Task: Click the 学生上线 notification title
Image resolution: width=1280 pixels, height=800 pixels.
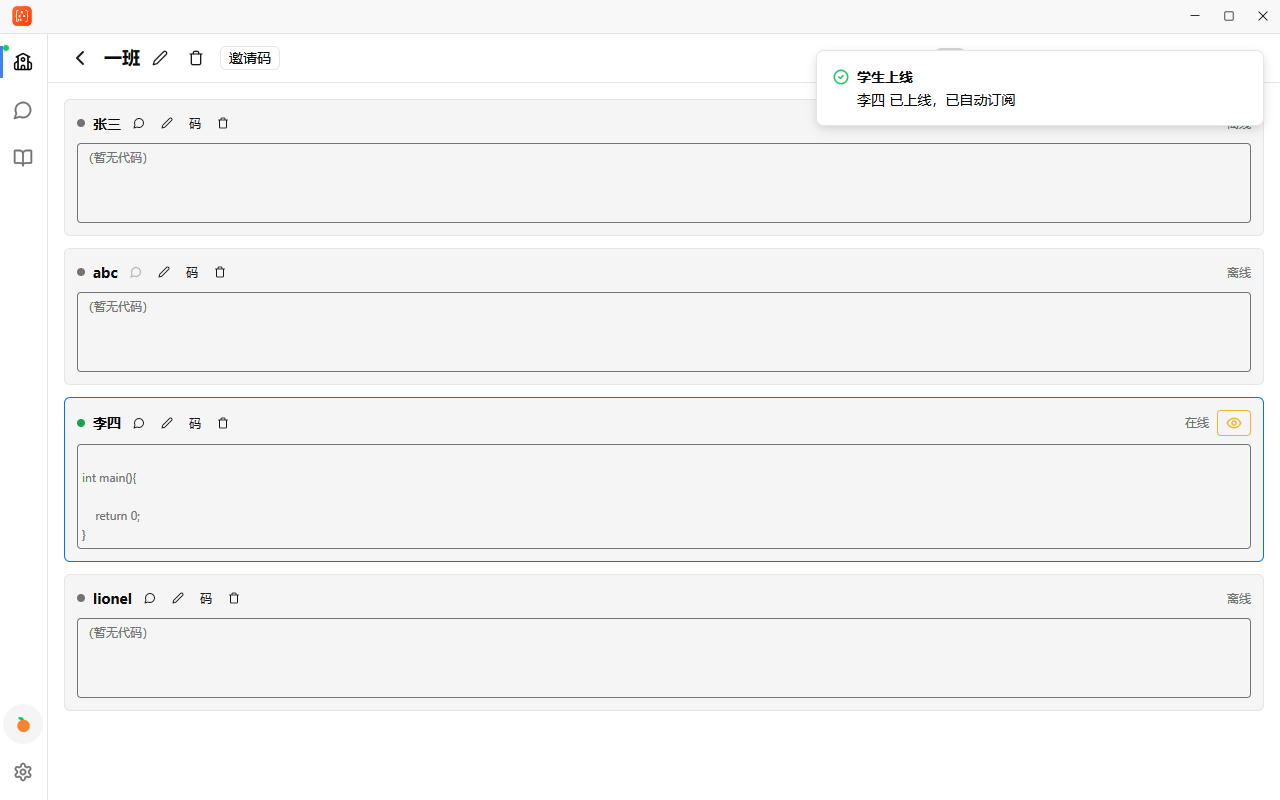Action: [885, 77]
